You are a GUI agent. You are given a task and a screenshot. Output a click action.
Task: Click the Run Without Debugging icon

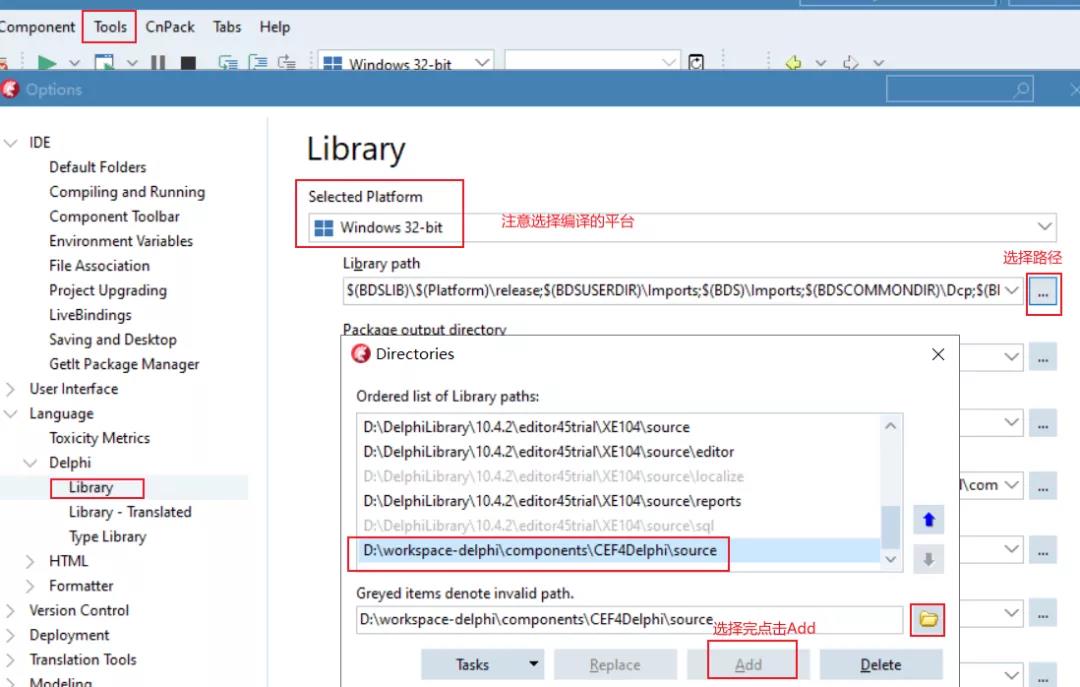click(104, 63)
